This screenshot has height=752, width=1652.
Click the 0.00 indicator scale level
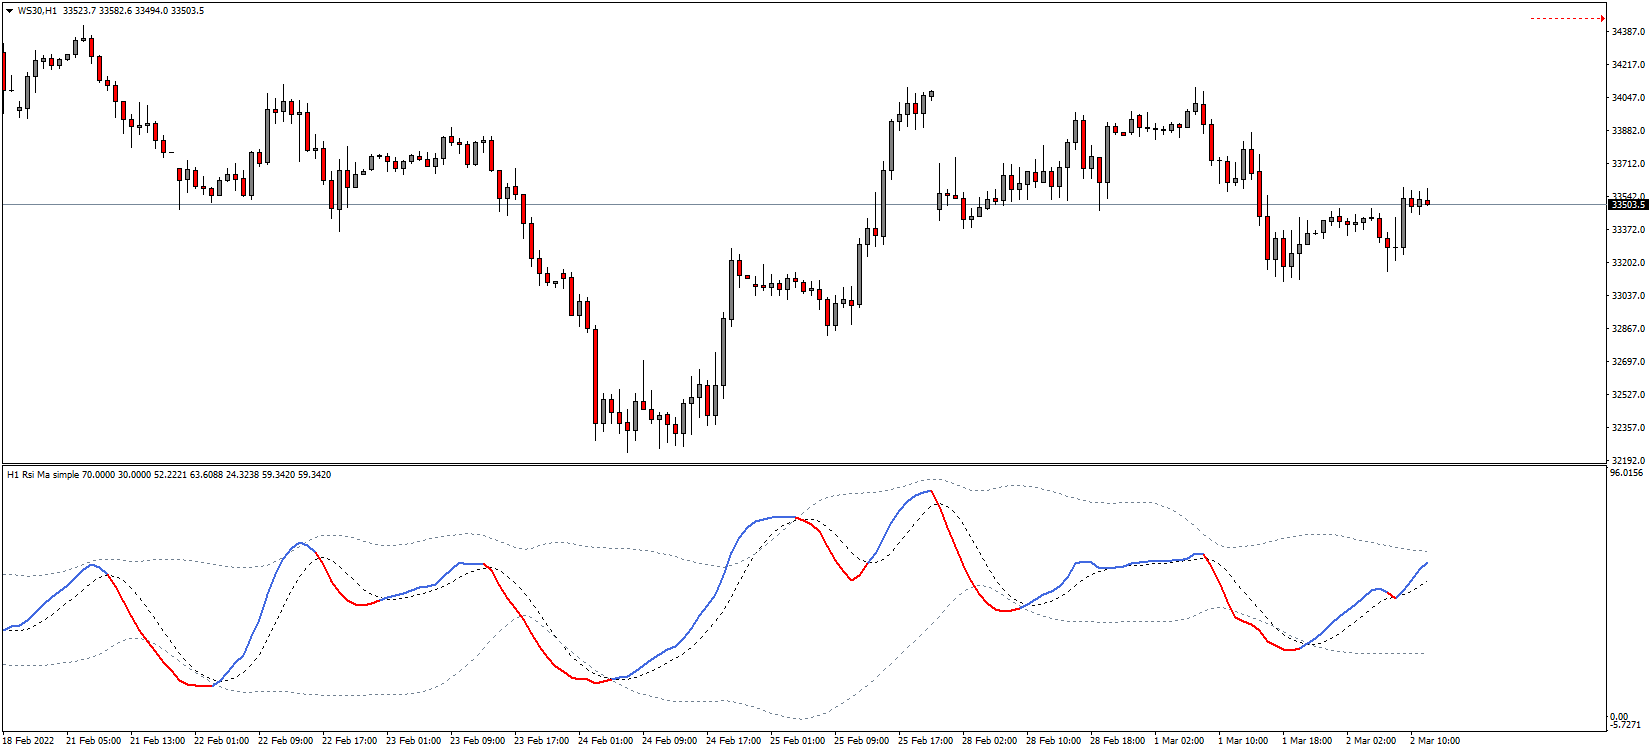(x=1619, y=717)
